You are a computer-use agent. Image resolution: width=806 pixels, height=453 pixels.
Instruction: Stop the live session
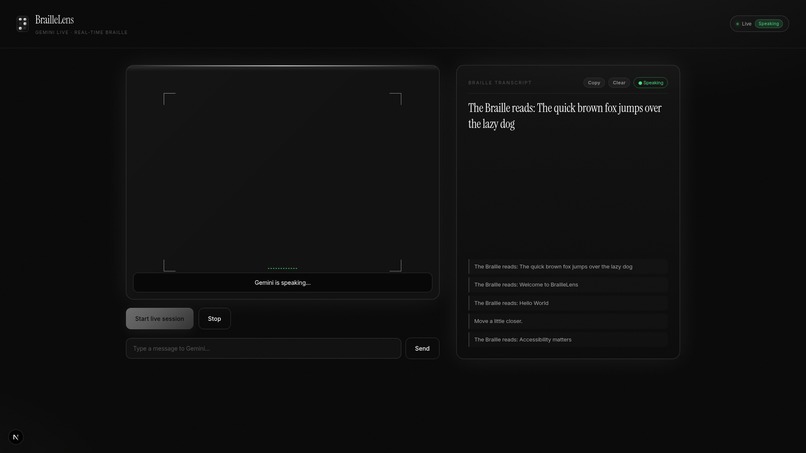pos(214,319)
